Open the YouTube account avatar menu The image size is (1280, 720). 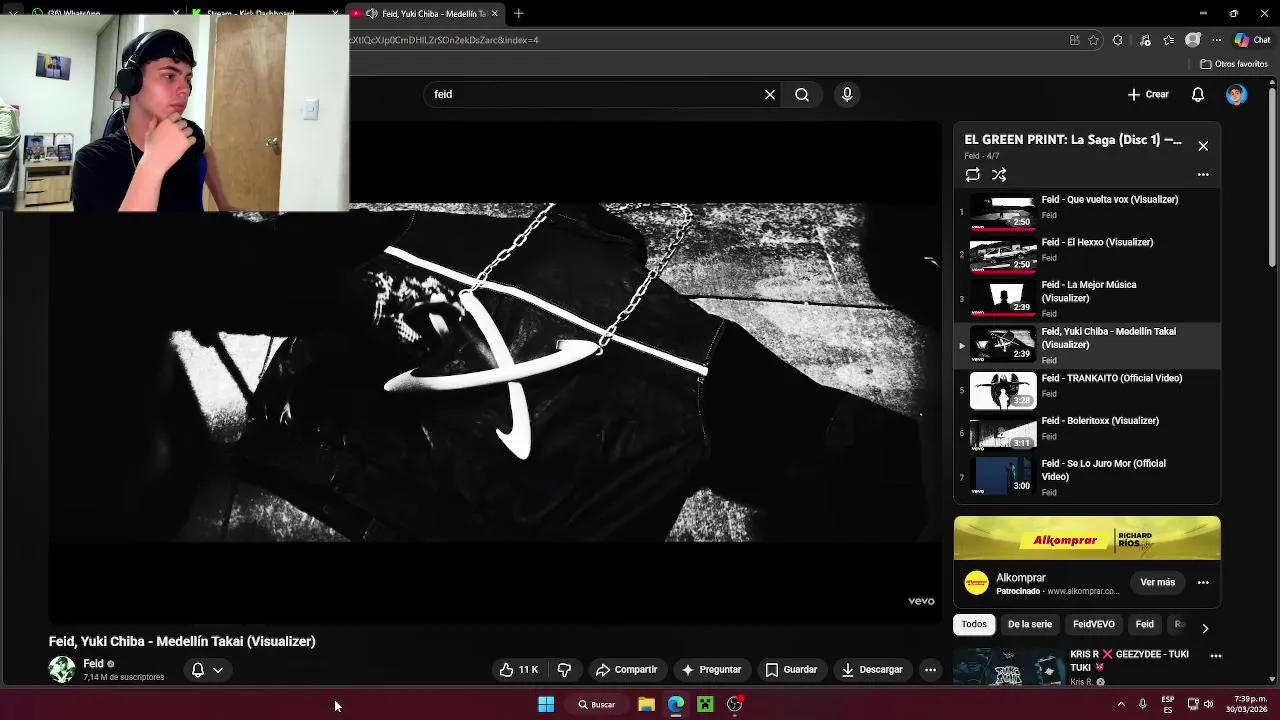(x=1237, y=94)
